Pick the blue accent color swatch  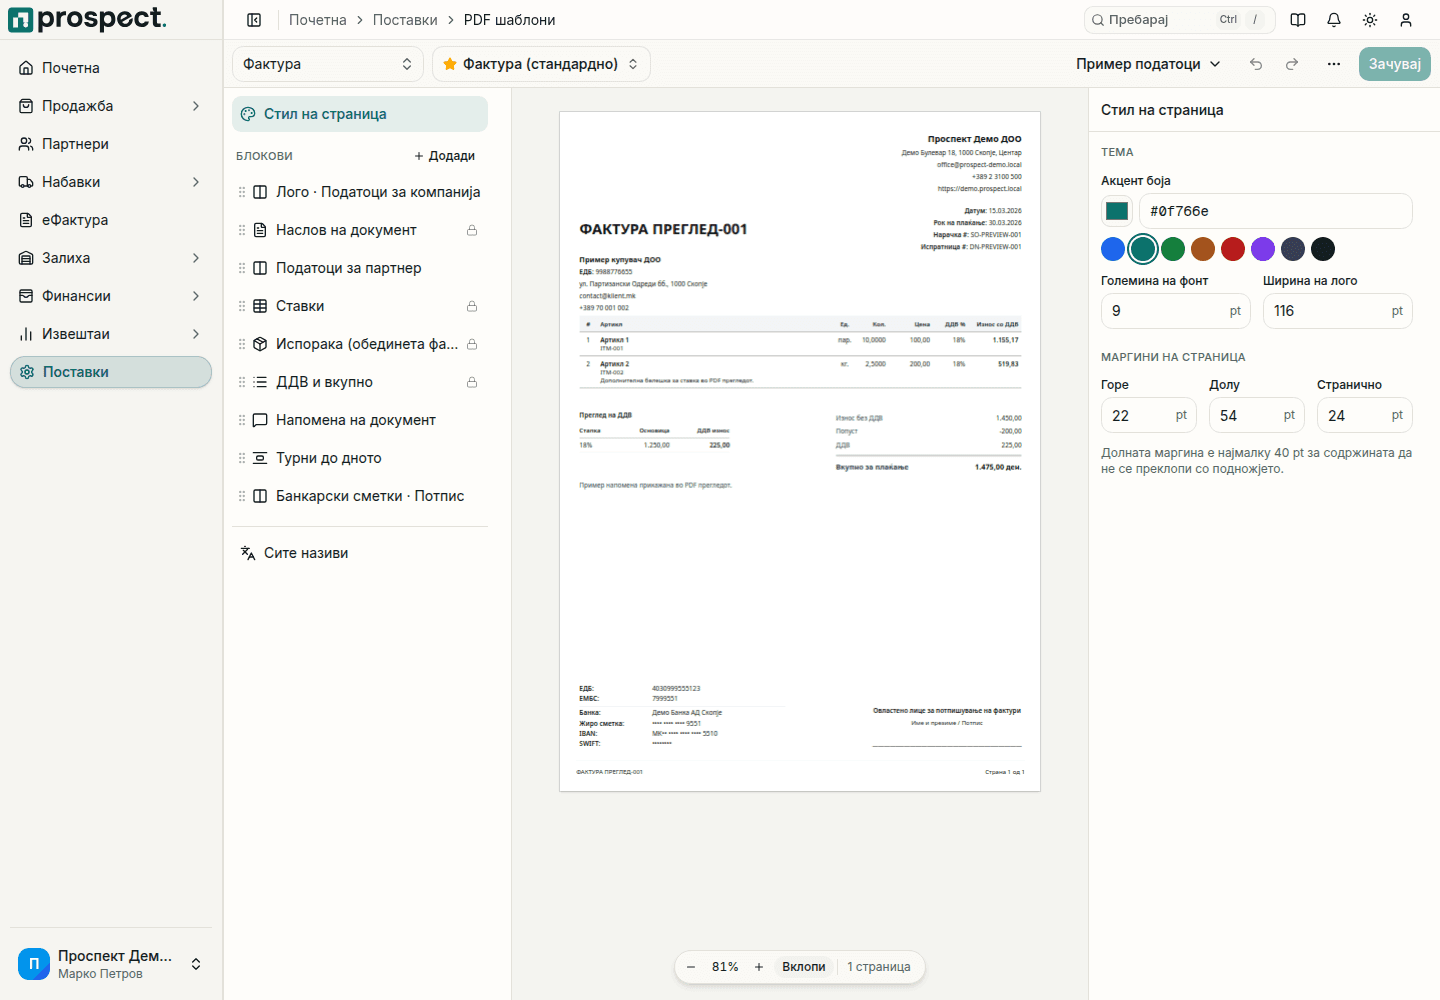point(1113,249)
